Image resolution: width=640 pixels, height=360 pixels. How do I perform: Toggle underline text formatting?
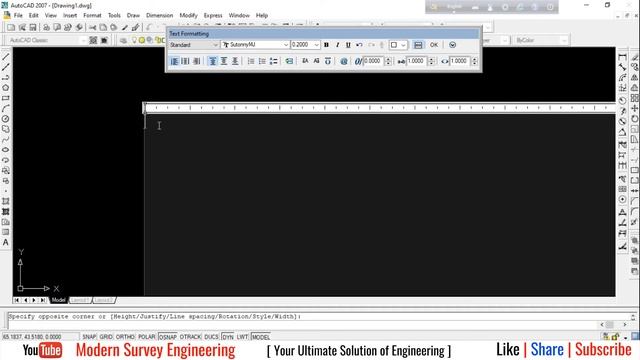(348, 45)
